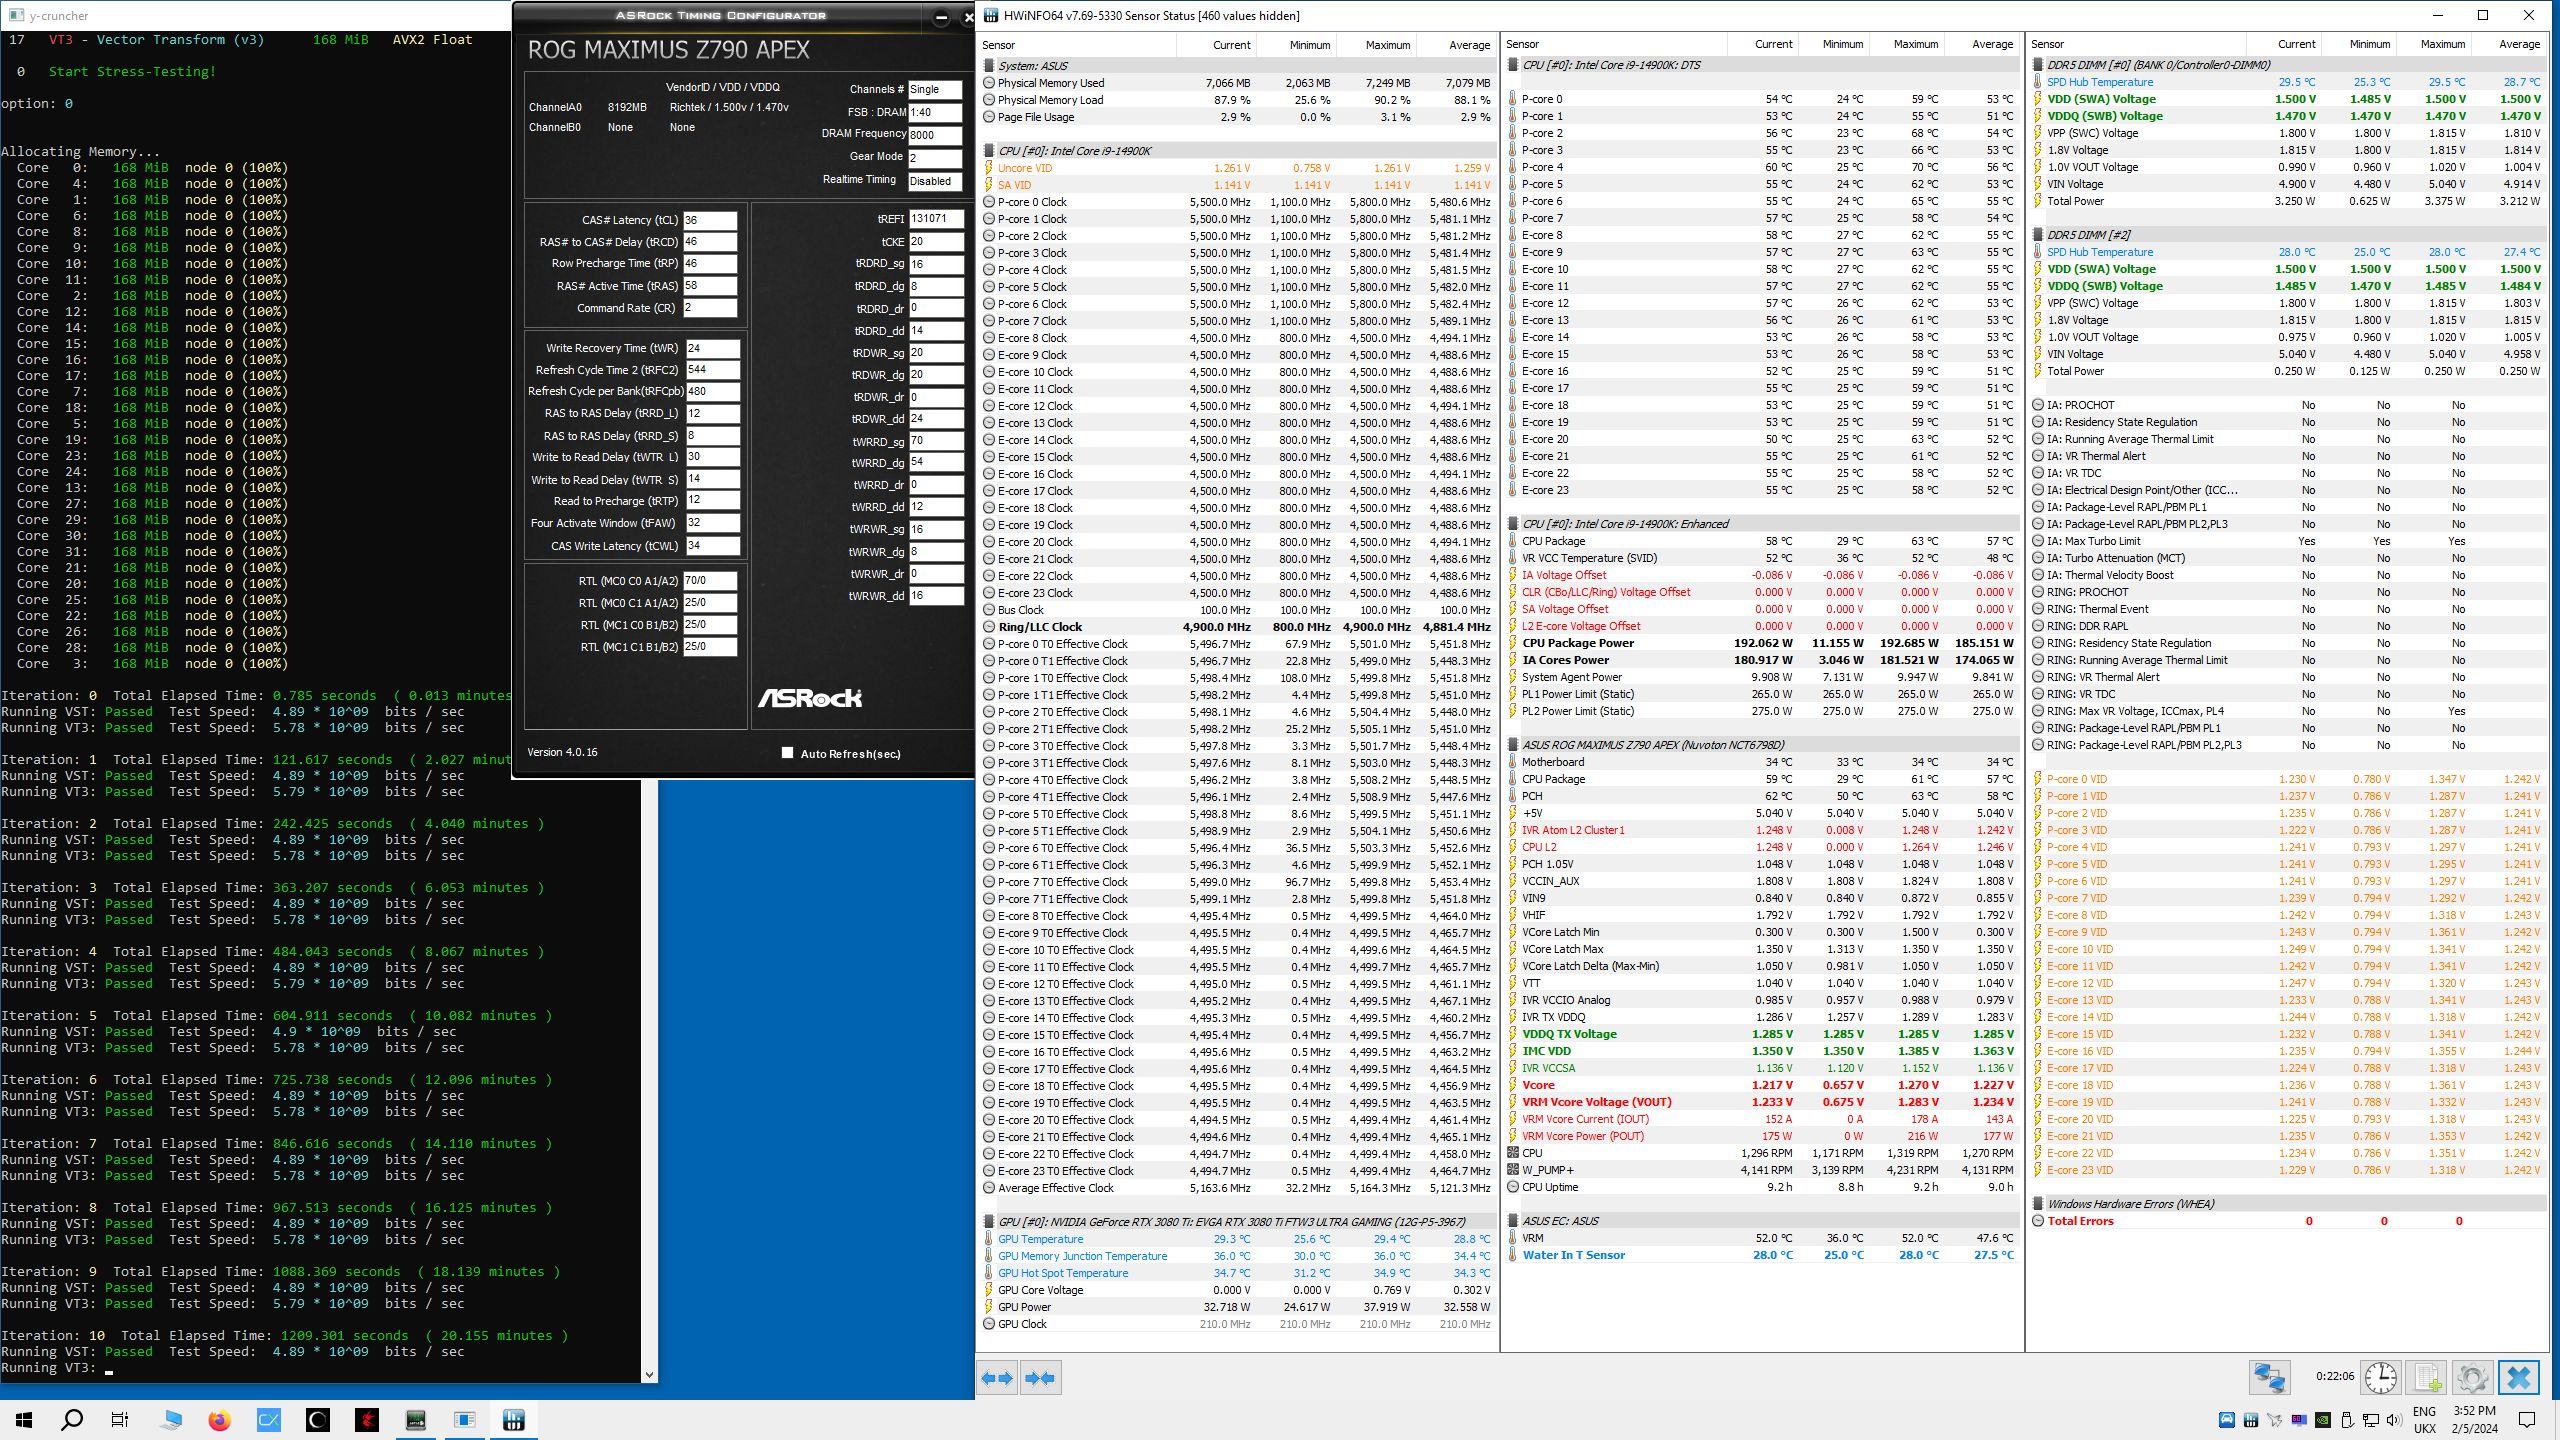Enable the Auto Refresh(sec) checkbox
The height and width of the screenshot is (1440, 2560).
point(787,753)
